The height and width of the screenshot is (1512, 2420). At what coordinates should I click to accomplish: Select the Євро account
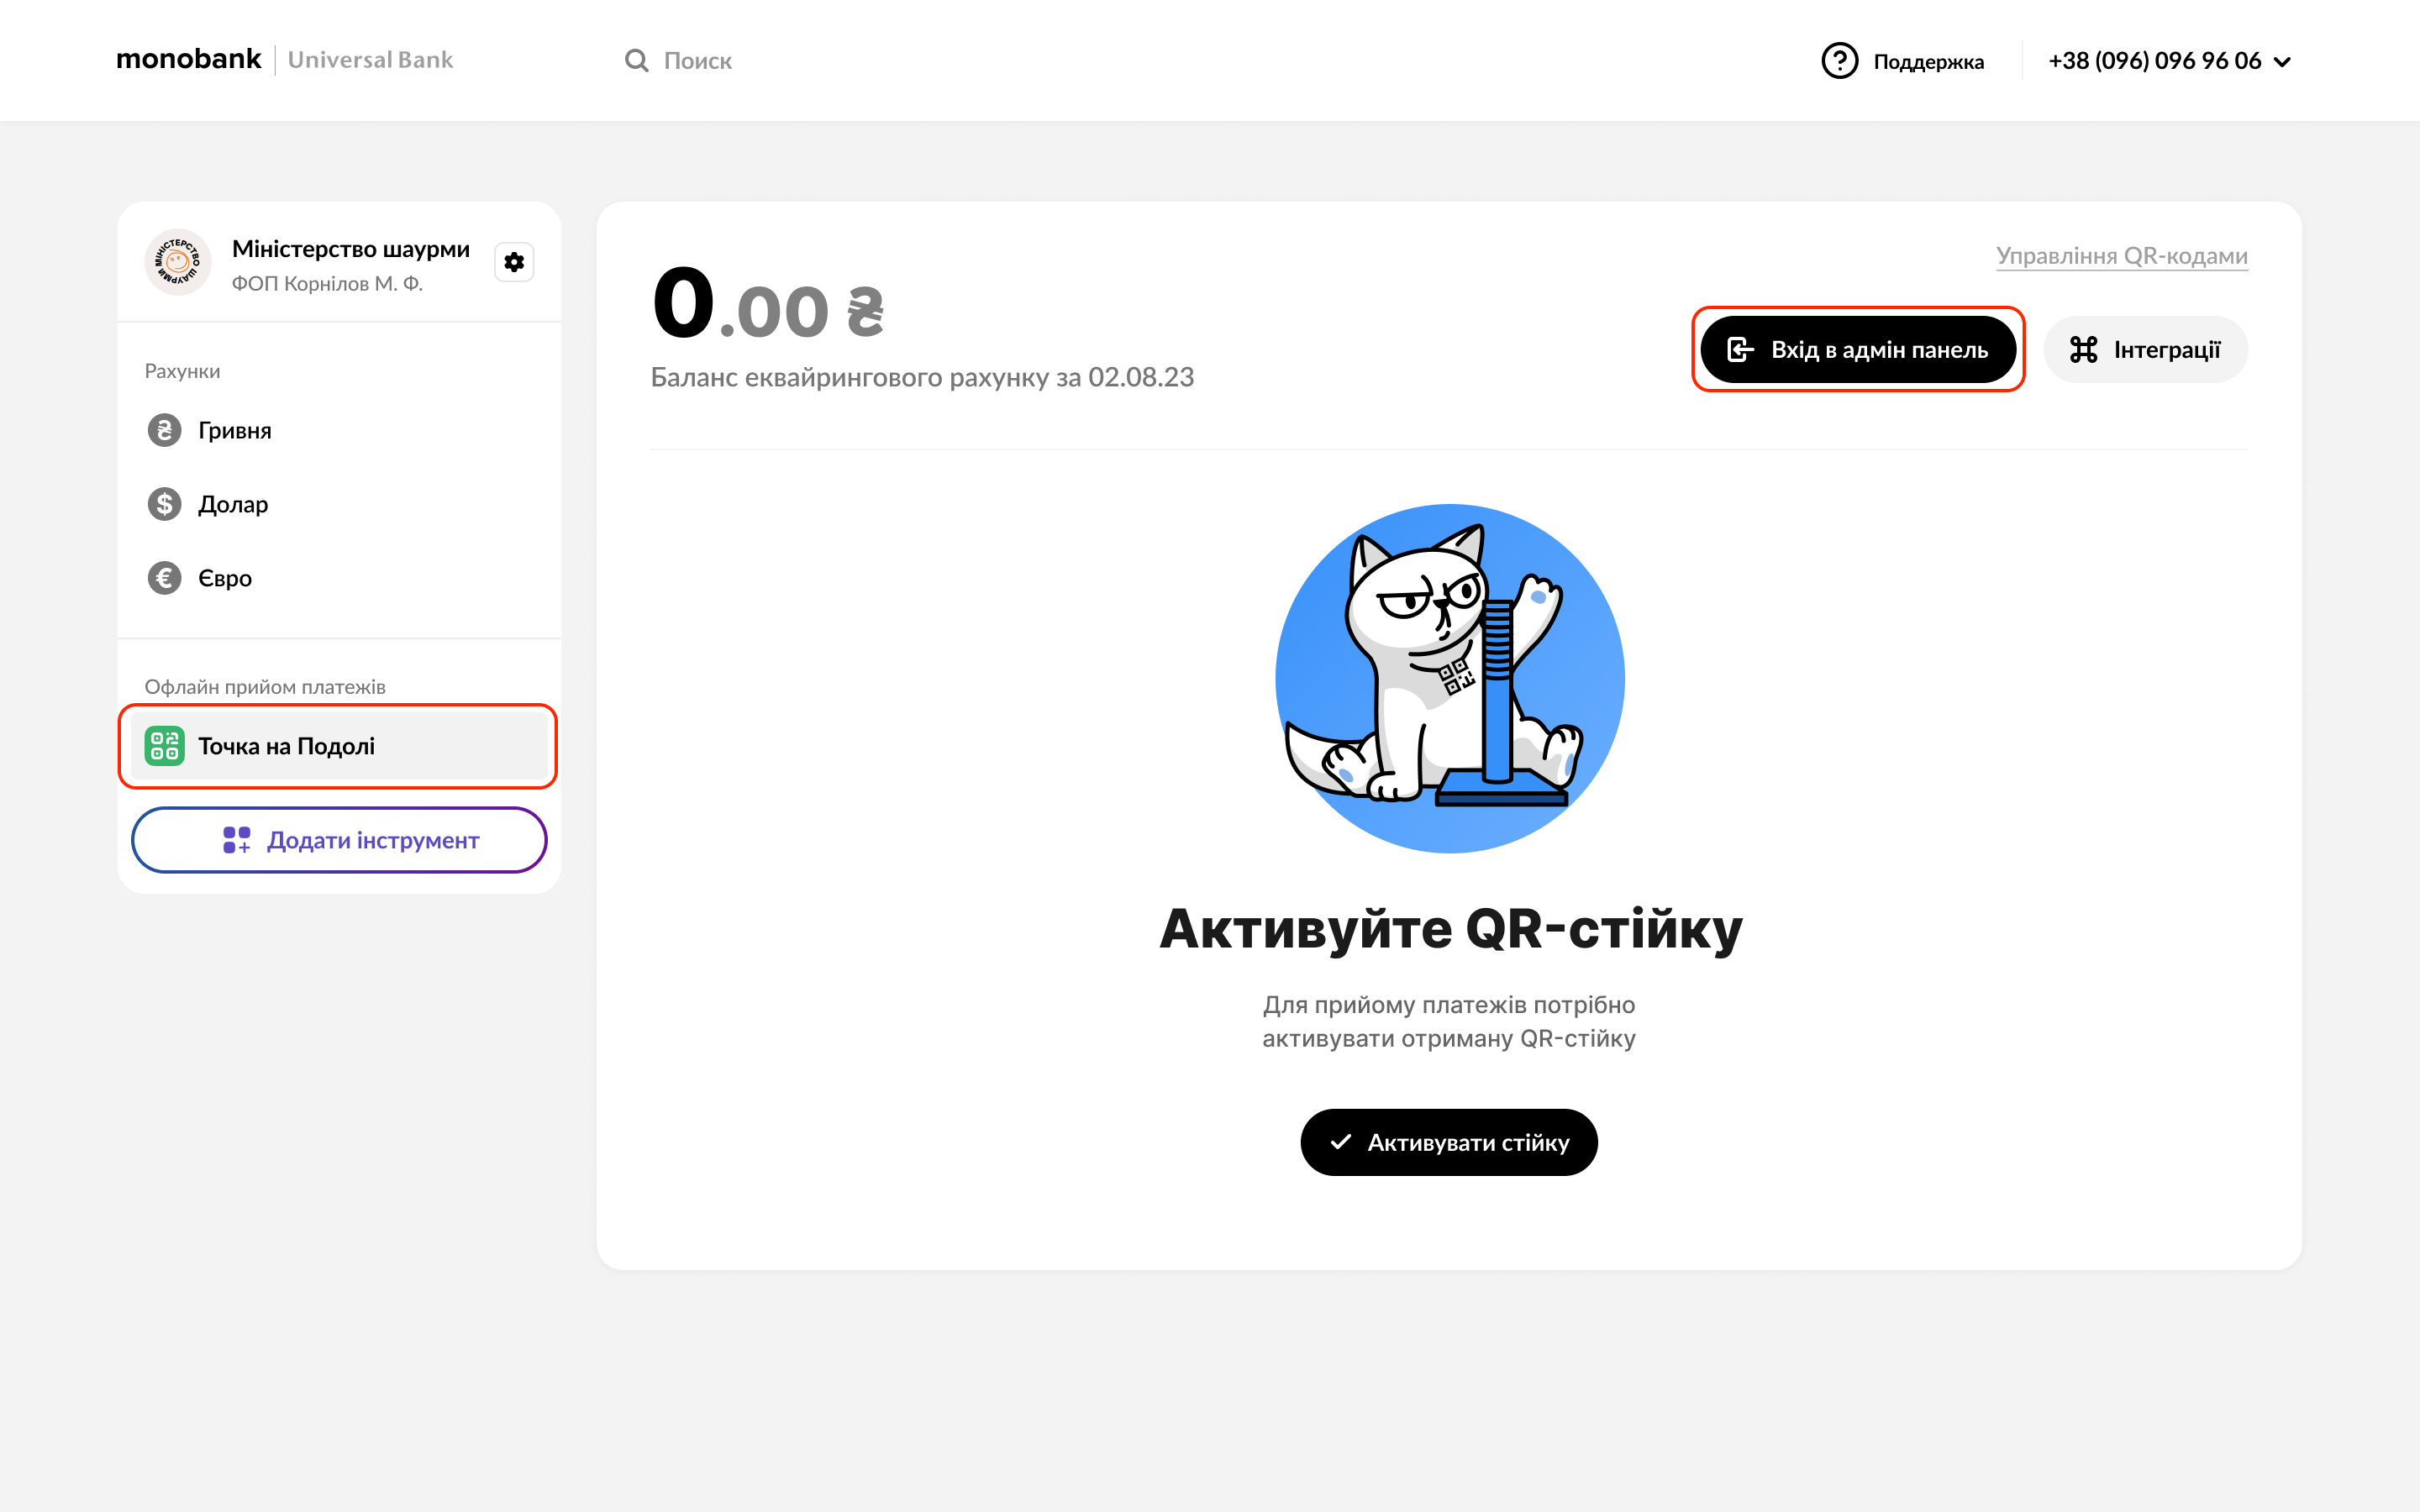coord(225,578)
